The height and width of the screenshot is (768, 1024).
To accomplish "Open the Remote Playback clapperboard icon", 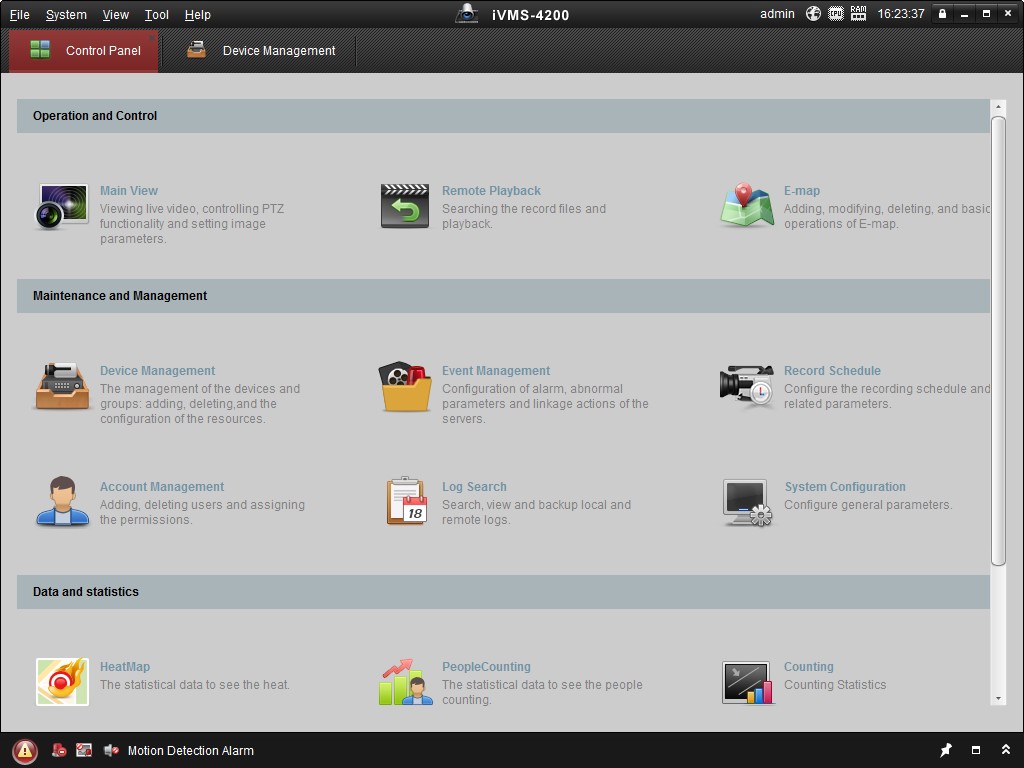I will 405,206.
